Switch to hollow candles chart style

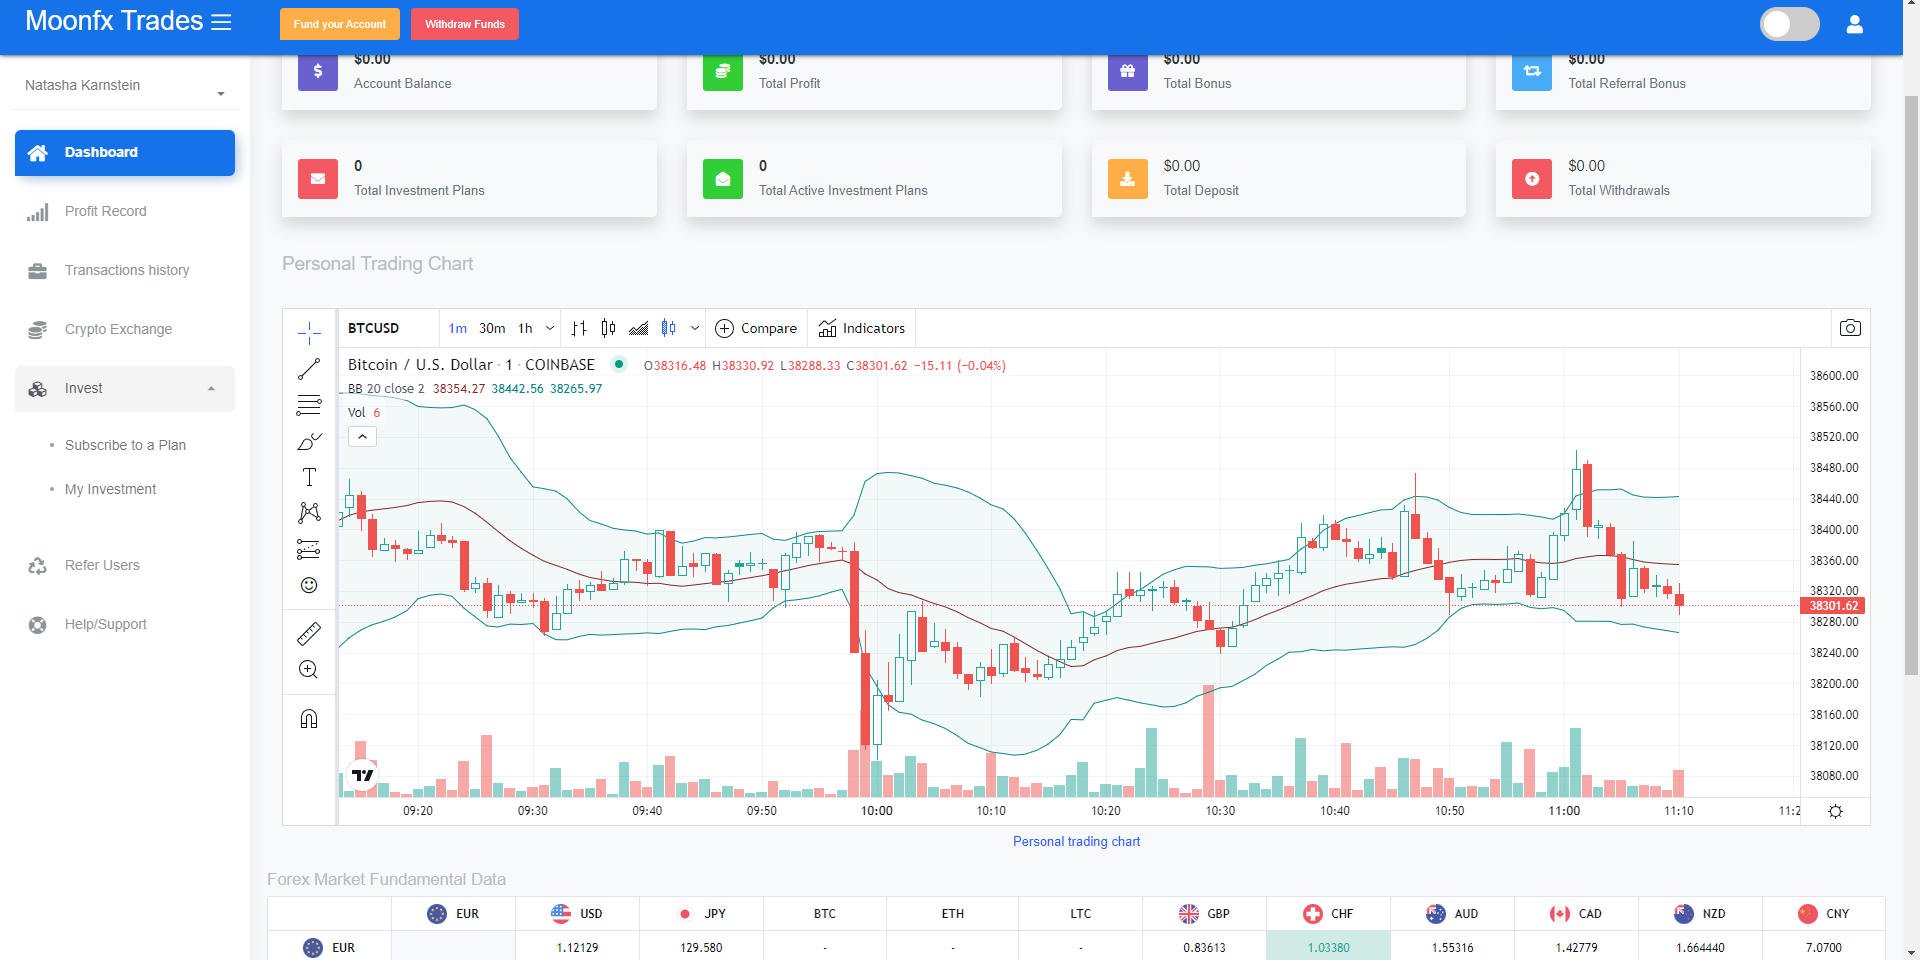coord(668,328)
